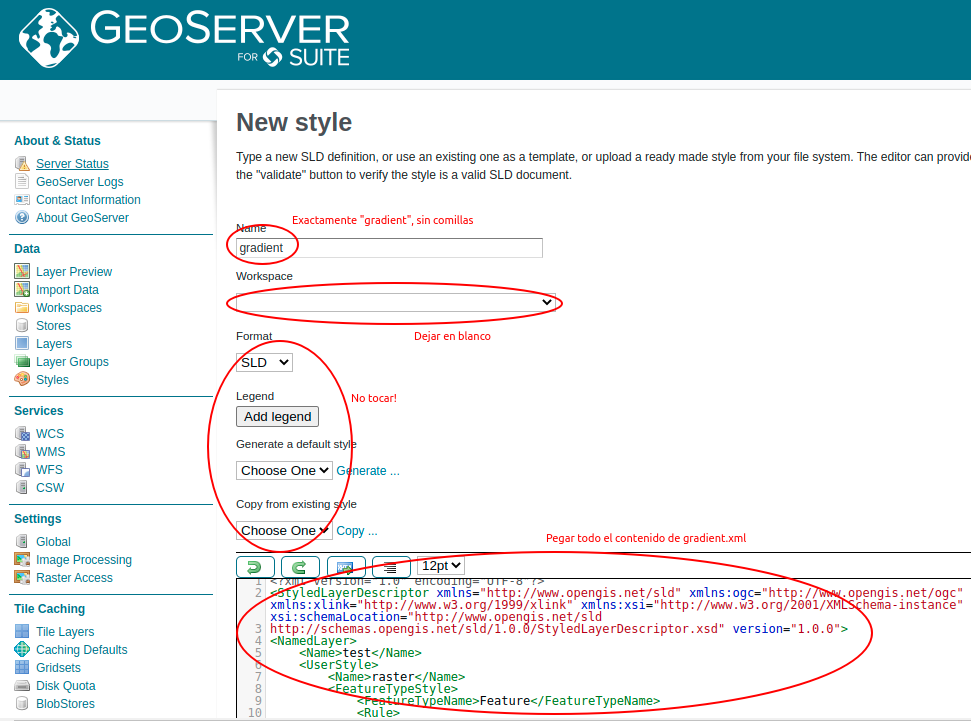Click the Styles palette icon

[22, 379]
